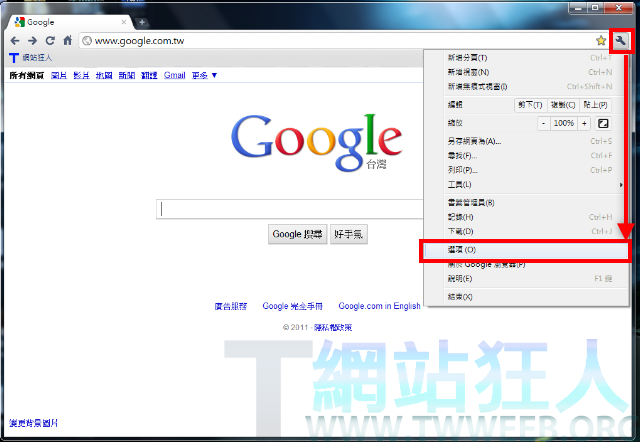Click the globe site info icon
Screen dimensions: 640x442
(87, 41)
